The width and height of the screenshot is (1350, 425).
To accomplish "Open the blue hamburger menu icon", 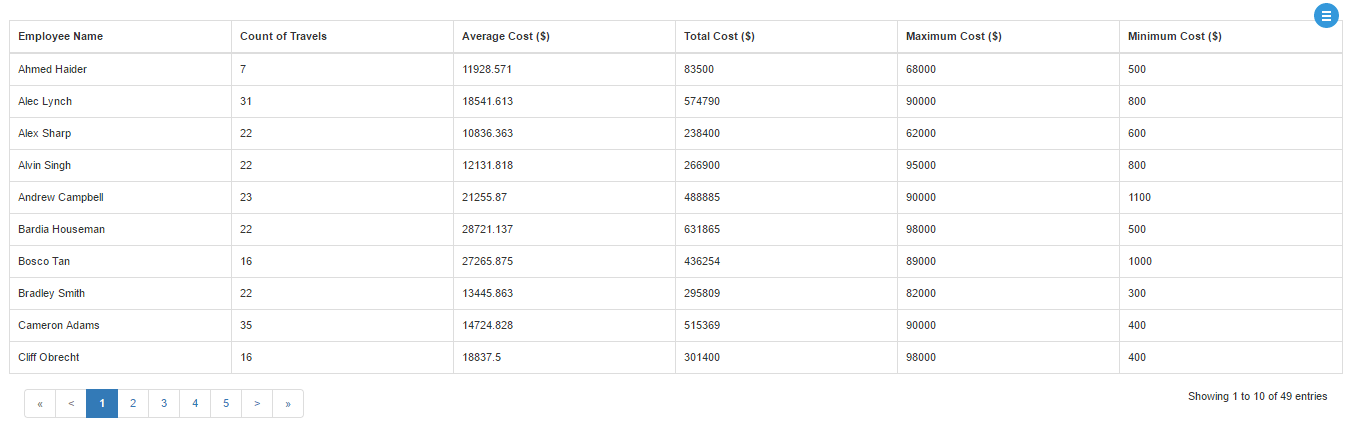I will tap(1326, 15).
